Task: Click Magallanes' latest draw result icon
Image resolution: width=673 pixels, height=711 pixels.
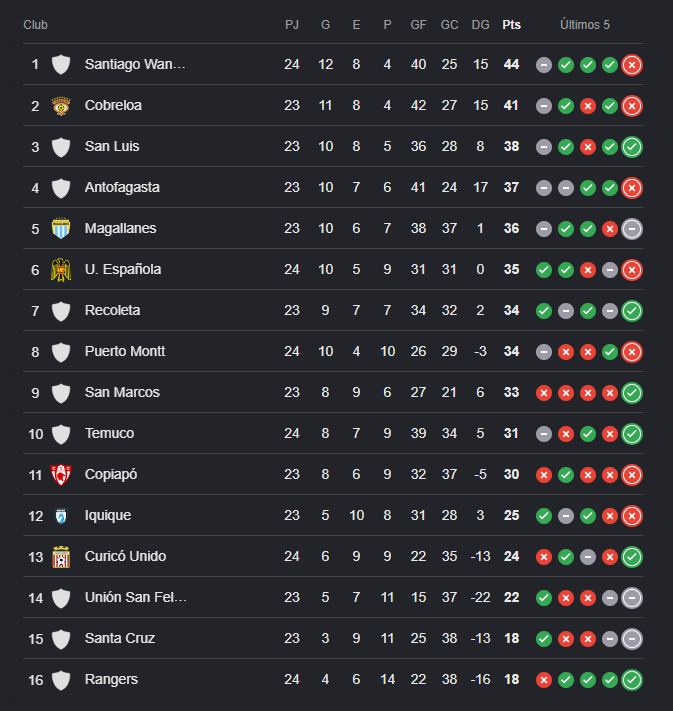Action: coord(632,229)
